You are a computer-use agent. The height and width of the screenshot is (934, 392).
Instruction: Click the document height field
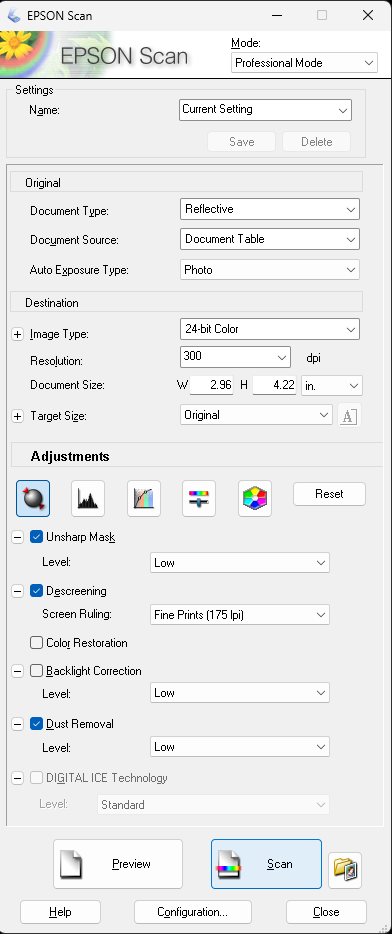pyautogui.click(x=275, y=385)
